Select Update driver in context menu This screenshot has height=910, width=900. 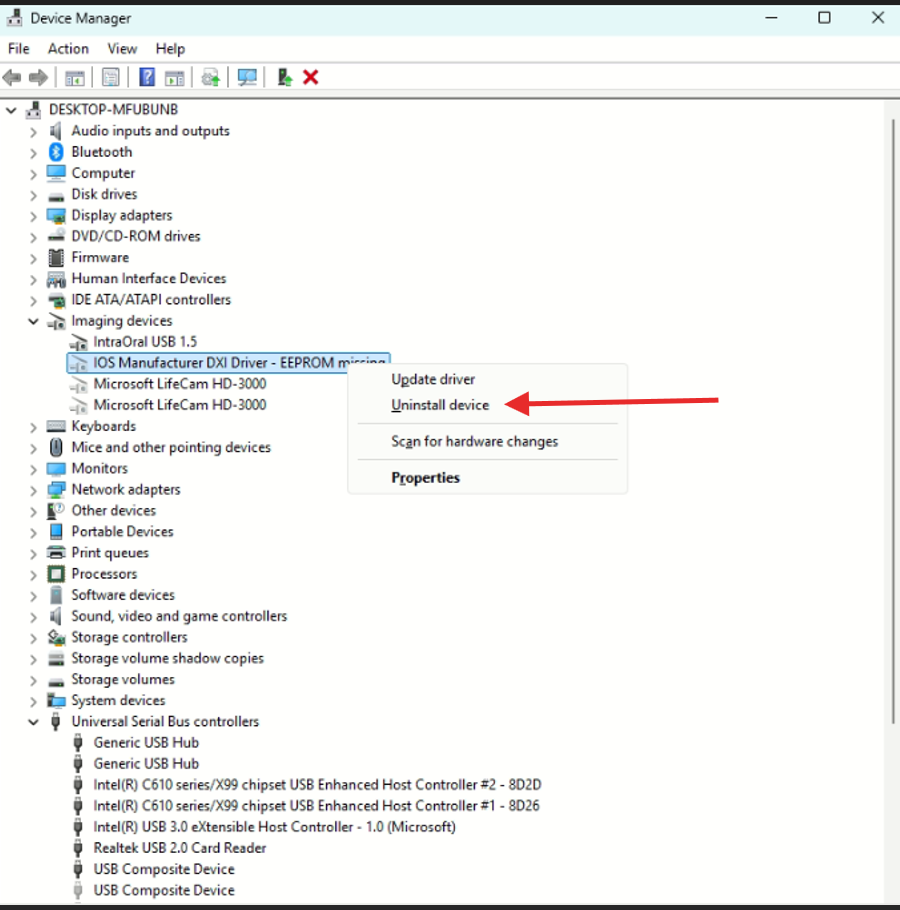point(433,379)
